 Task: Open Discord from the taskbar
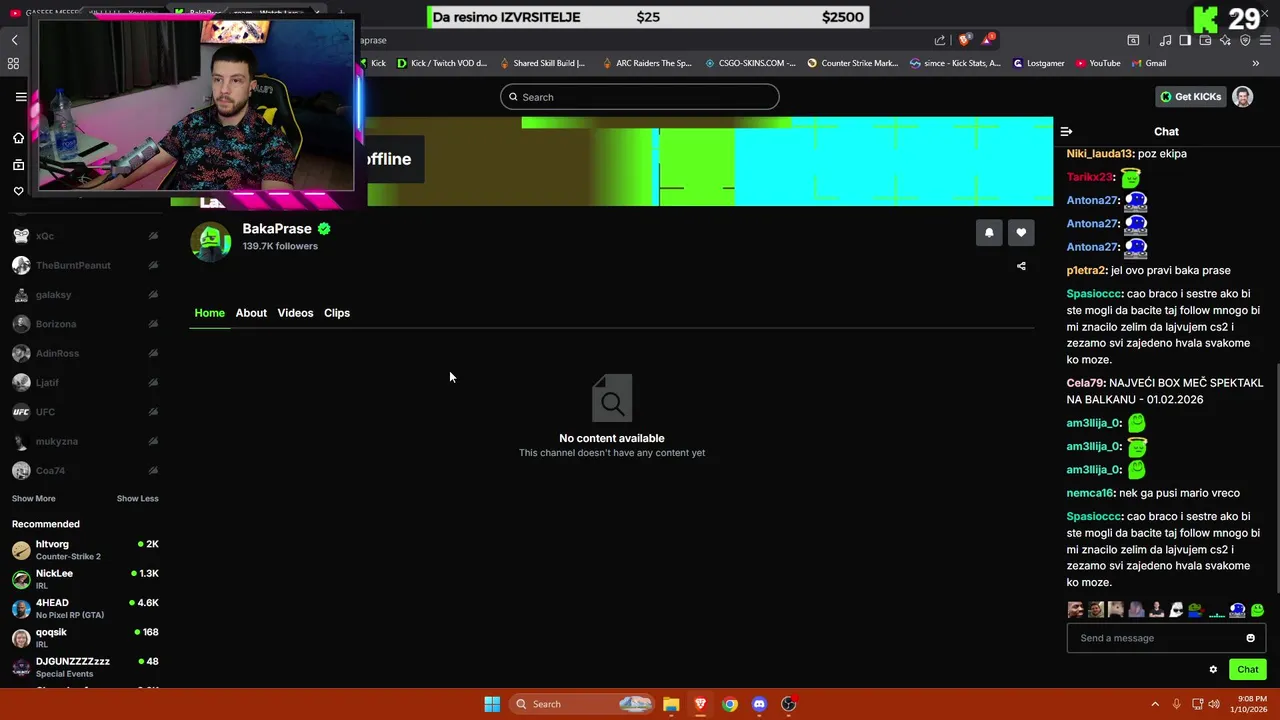759,704
